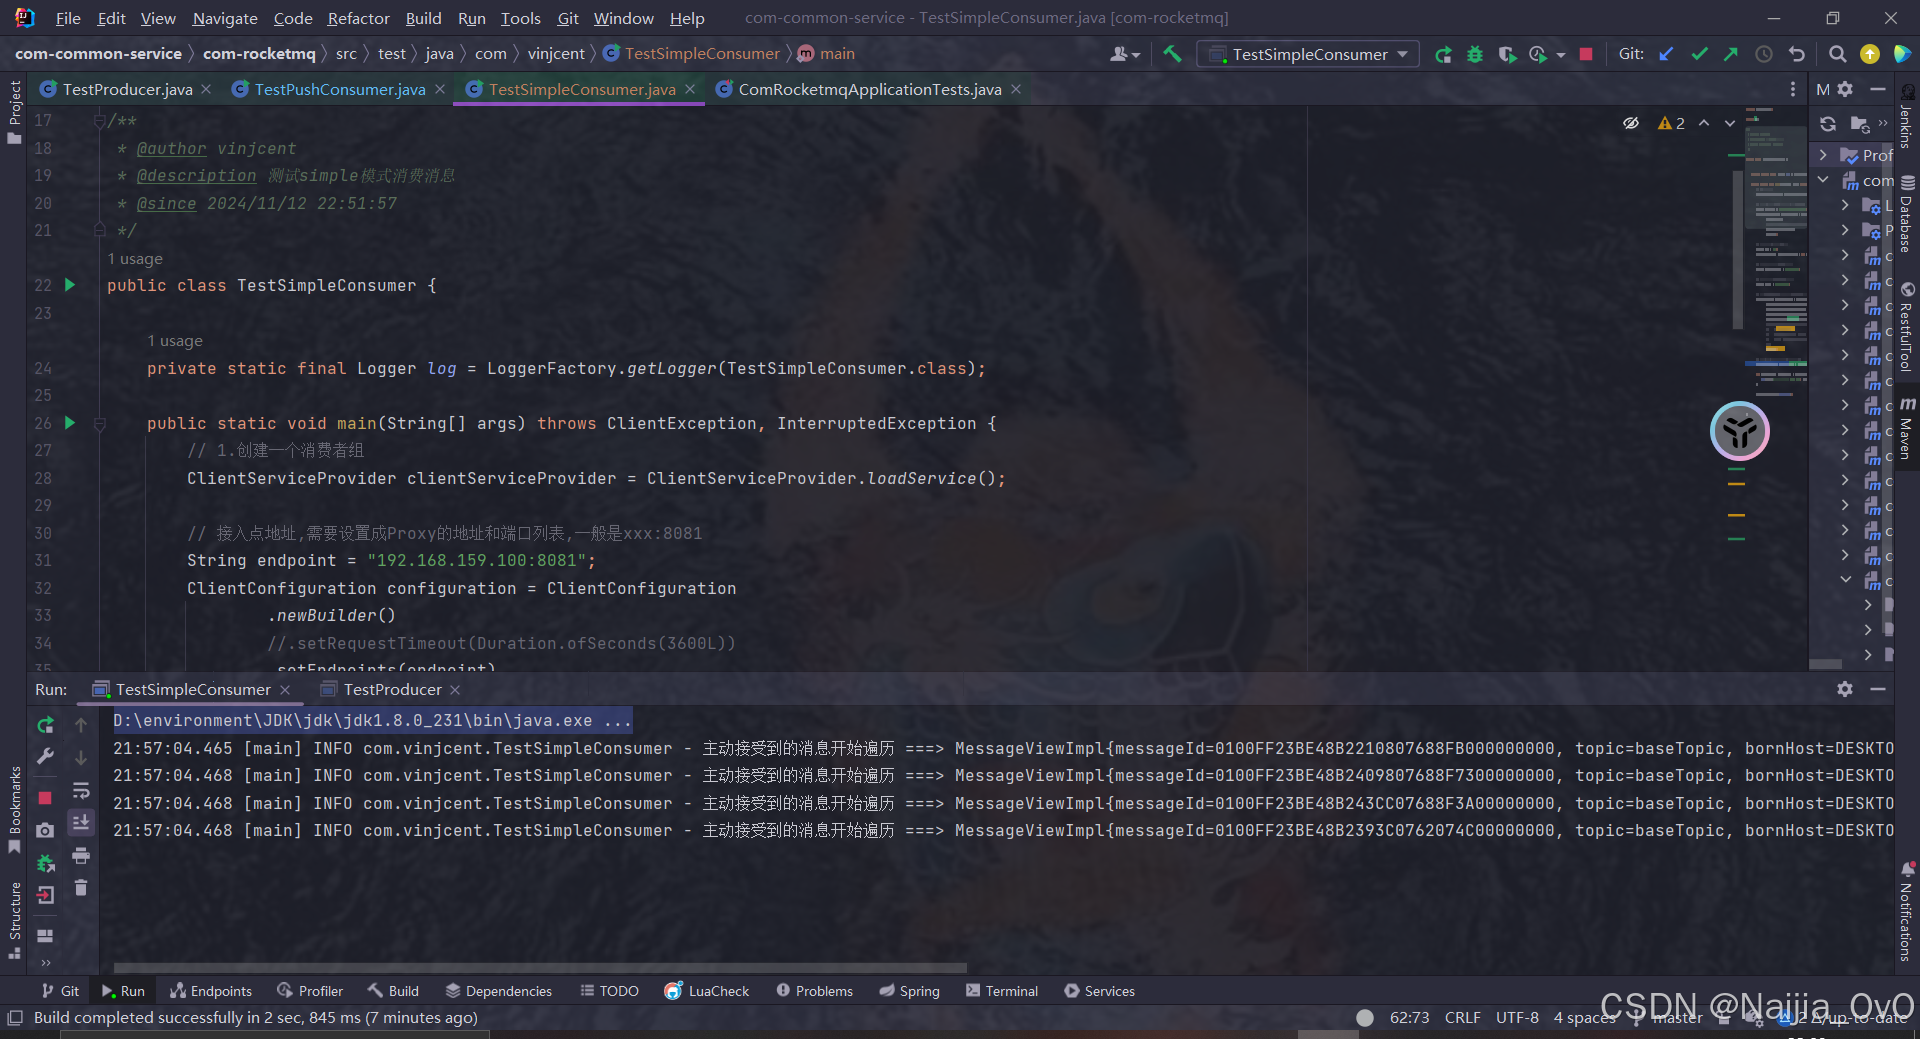Start debugging with the bug icon
The width and height of the screenshot is (1920, 1039).
click(x=1475, y=54)
